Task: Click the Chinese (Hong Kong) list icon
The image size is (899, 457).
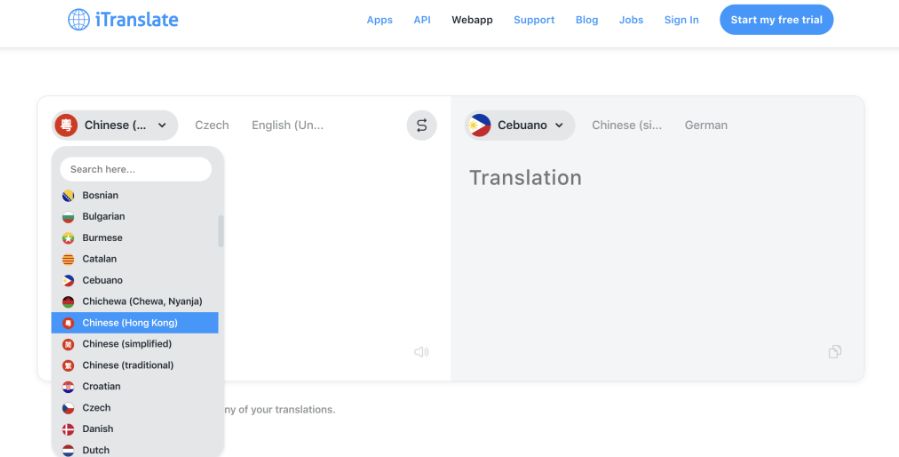Action: (x=68, y=323)
